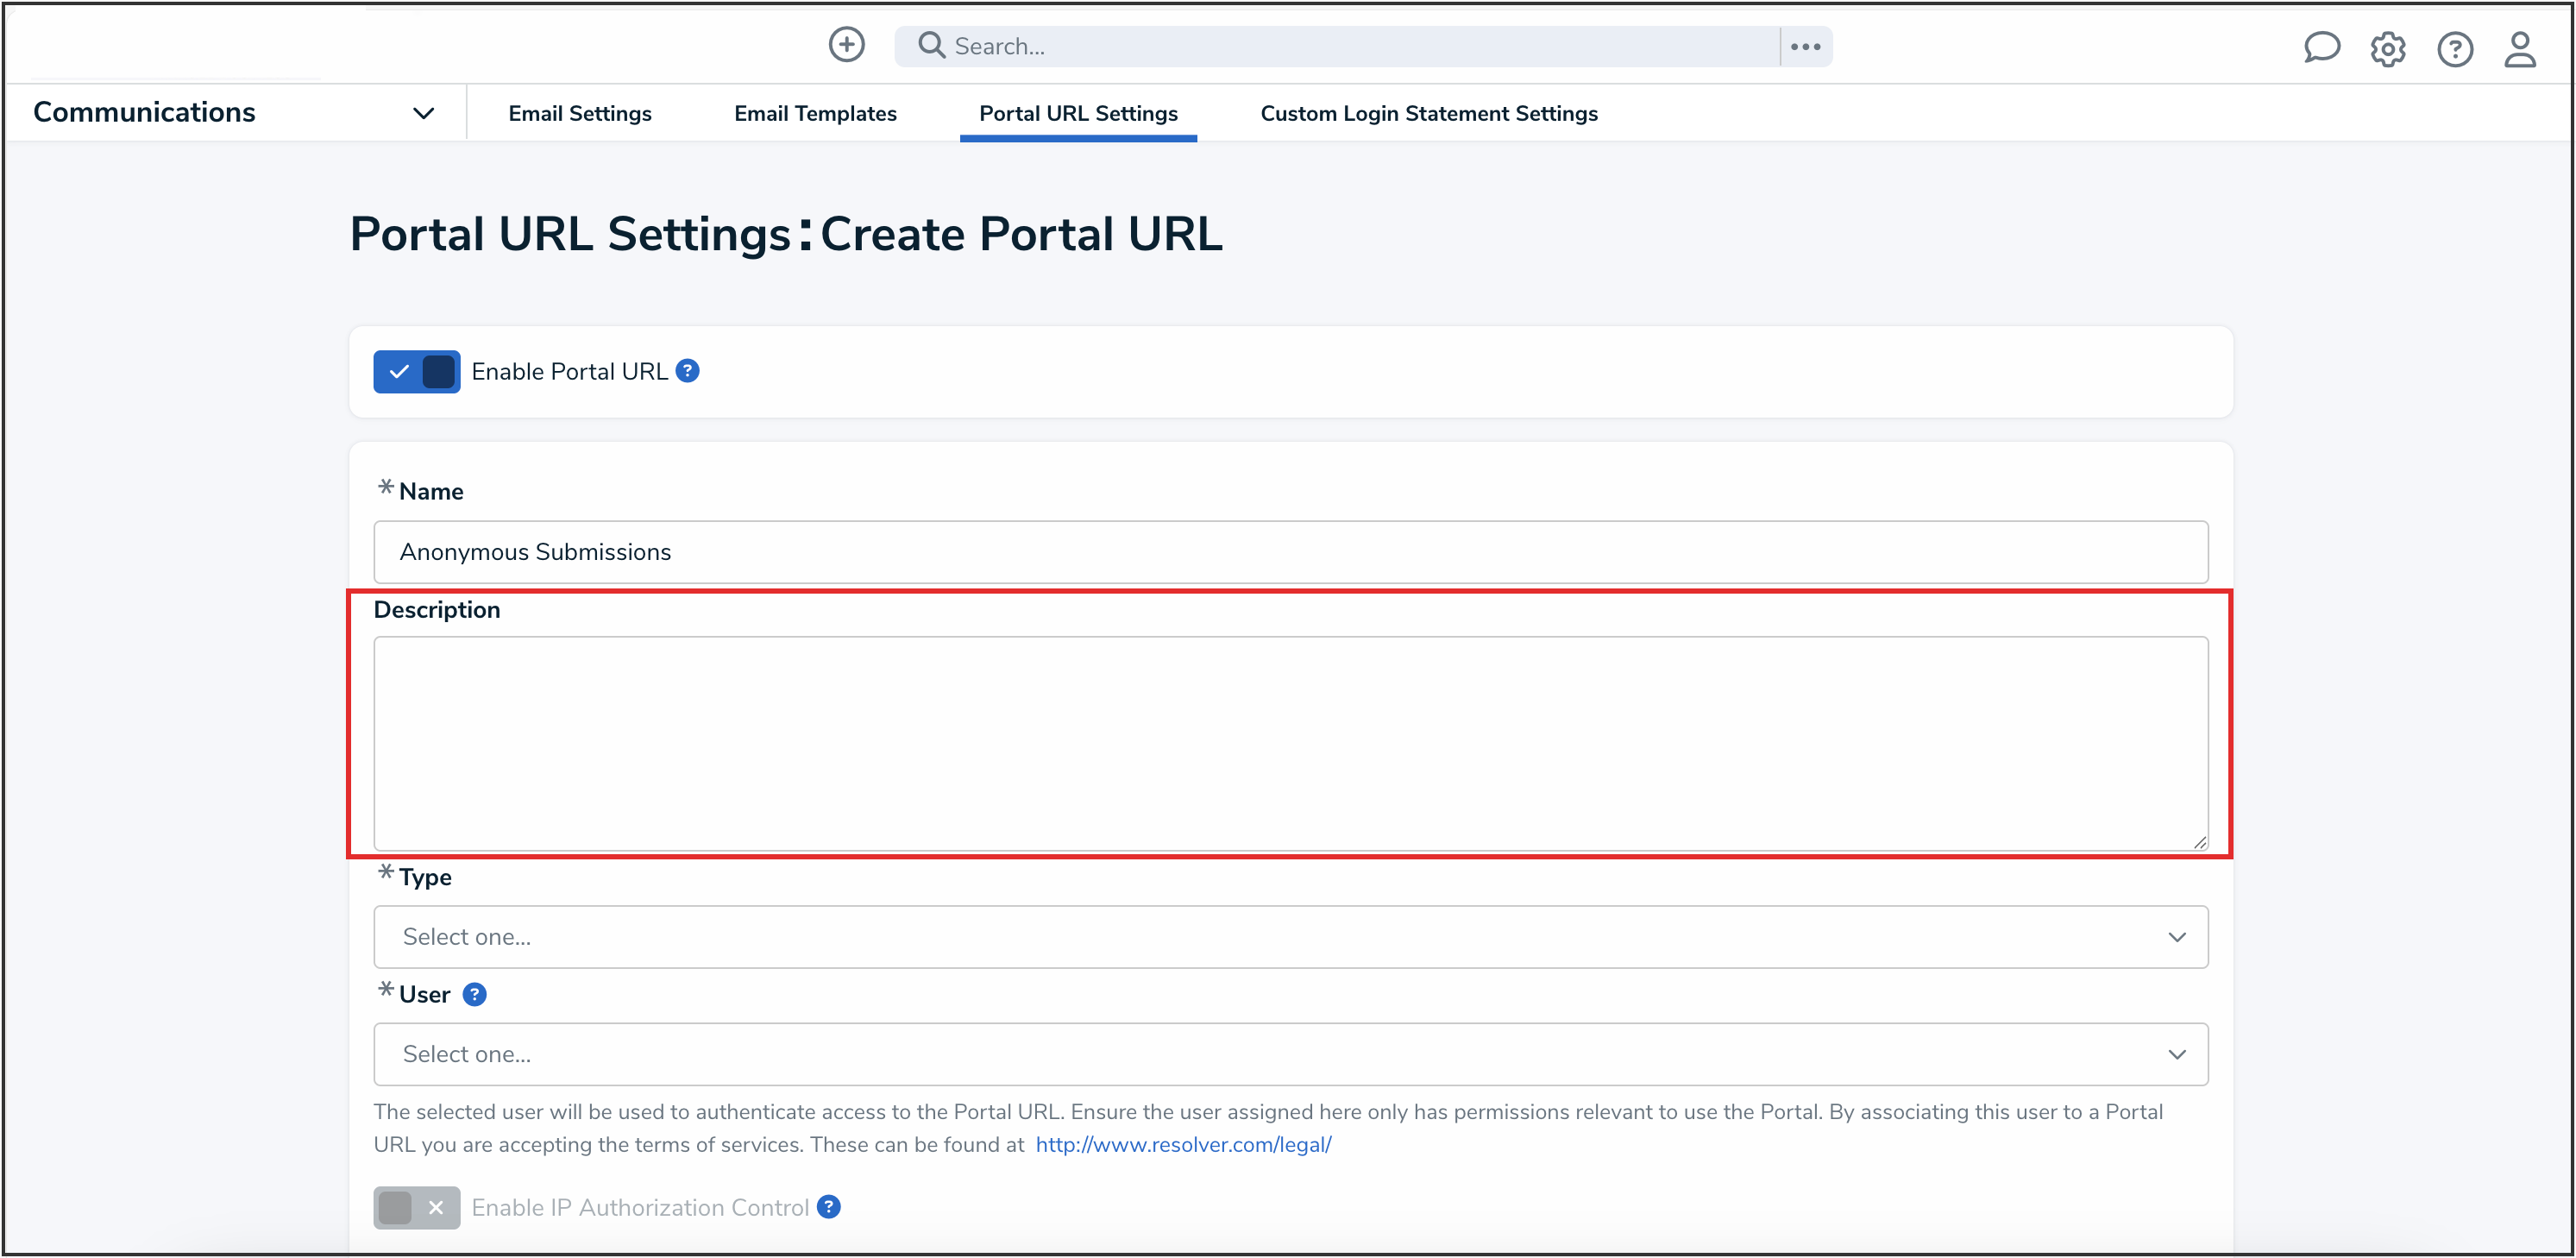Click the plus quick-create icon
Screen dimensions: 2576x1258
coord(846,45)
